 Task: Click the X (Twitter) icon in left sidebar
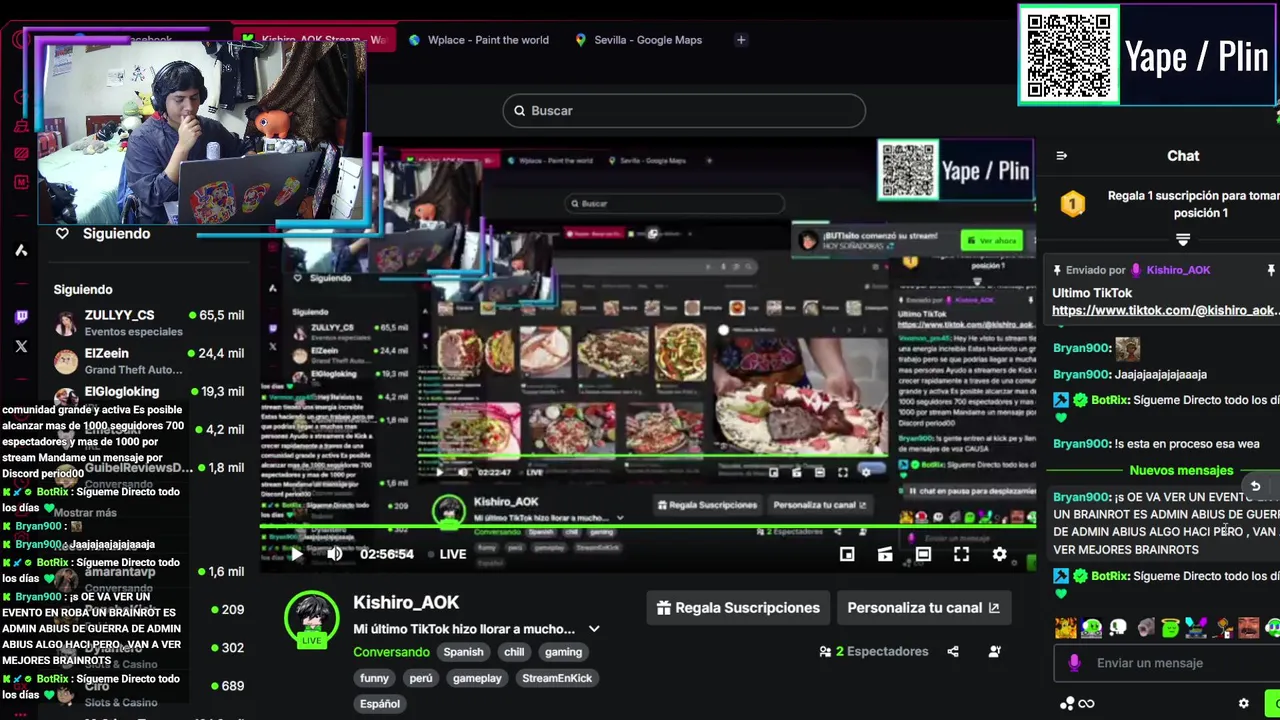(x=21, y=347)
